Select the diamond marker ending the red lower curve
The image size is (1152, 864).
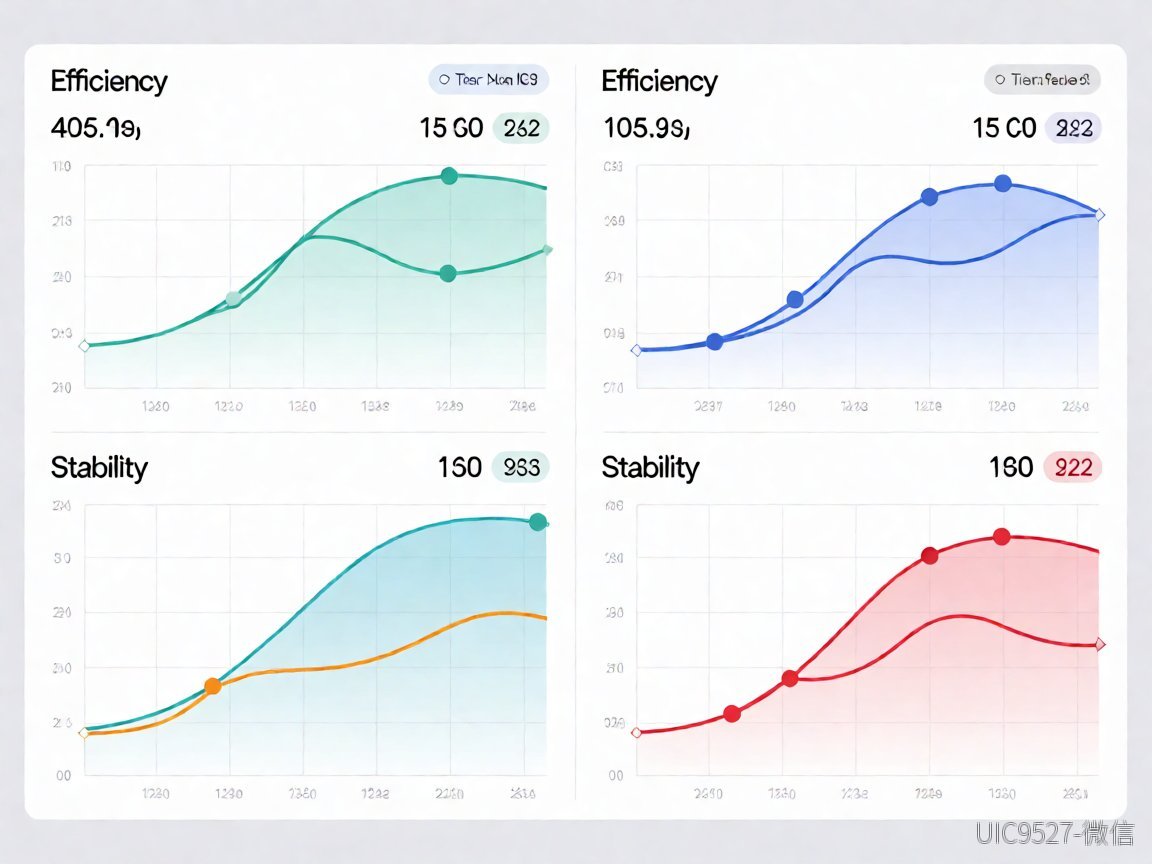(1100, 644)
